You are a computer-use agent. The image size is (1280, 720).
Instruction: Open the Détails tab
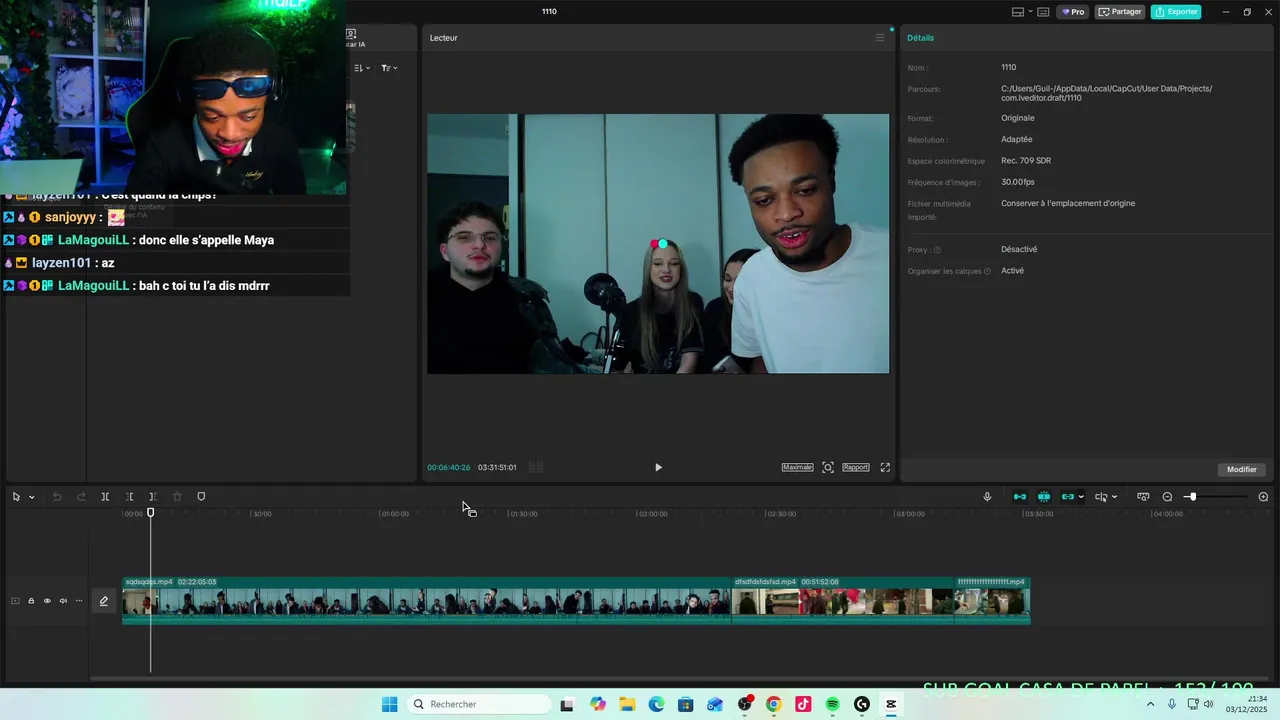(920, 38)
